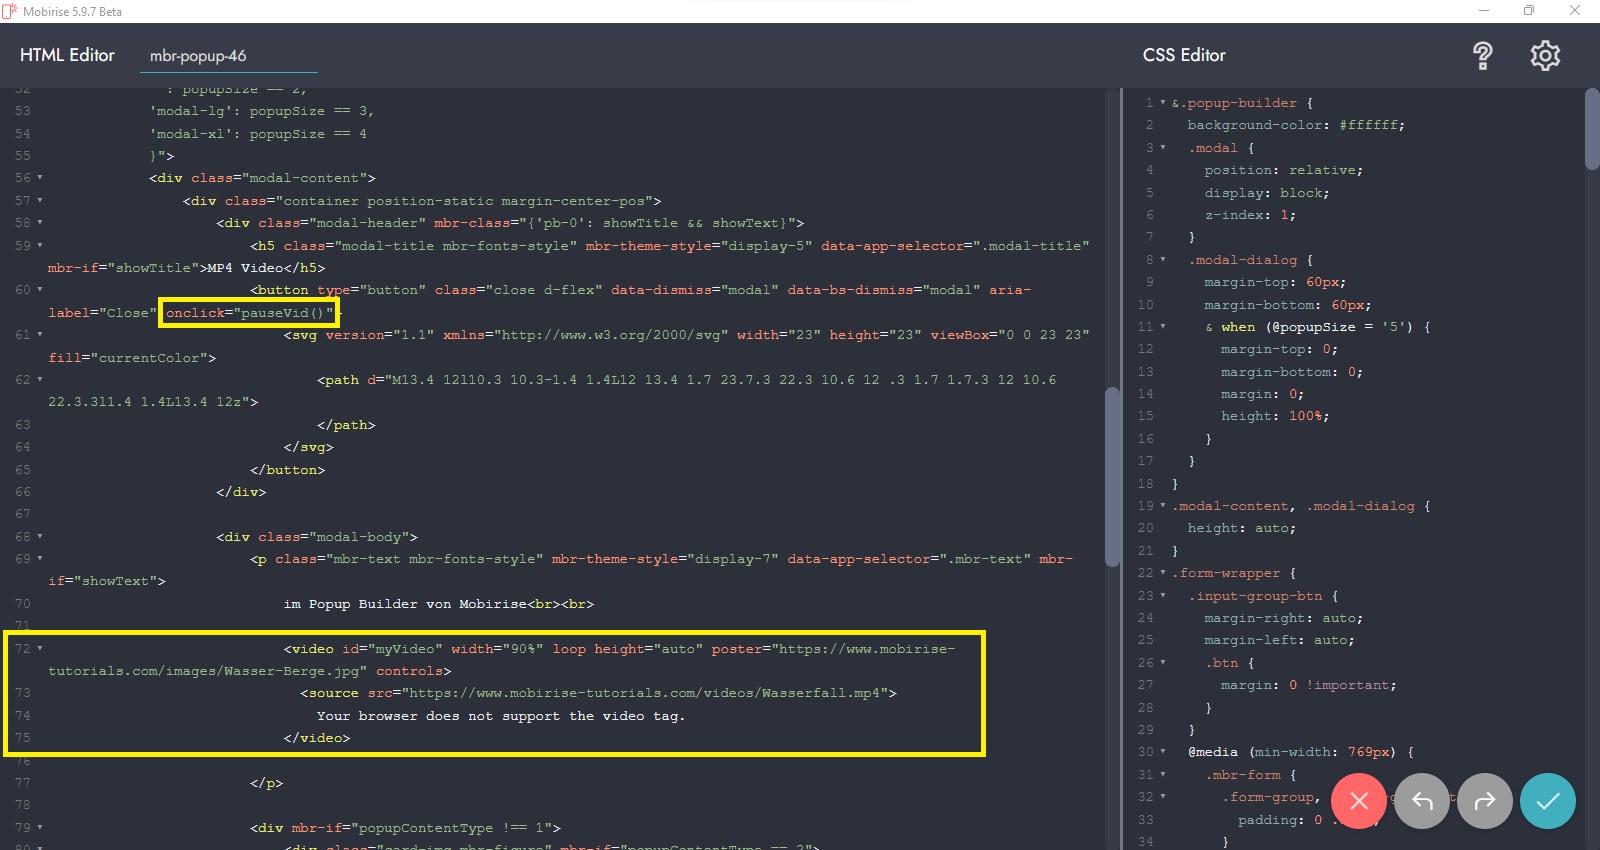Click the Mobirise app icon in title bar

pyautogui.click(x=10, y=11)
